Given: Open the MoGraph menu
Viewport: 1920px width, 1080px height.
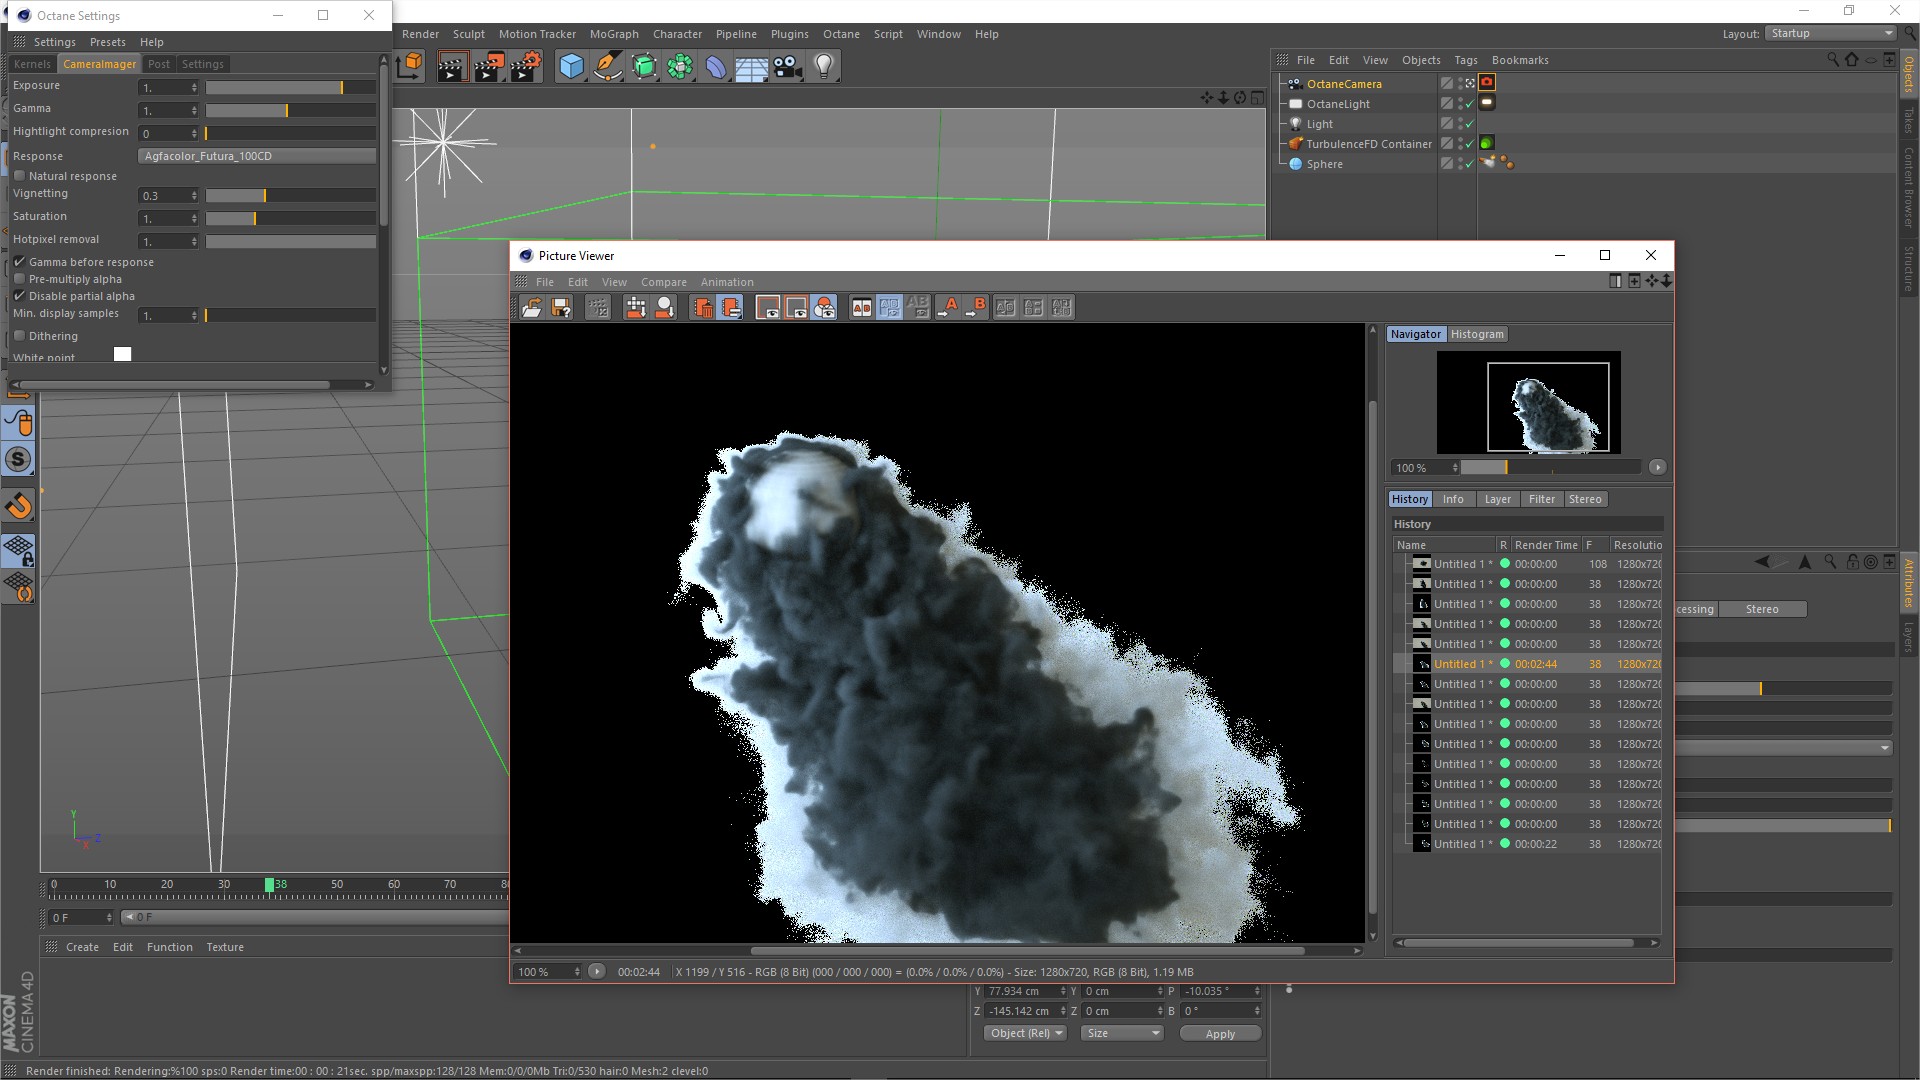Looking at the screenshot, I should 613,34.
